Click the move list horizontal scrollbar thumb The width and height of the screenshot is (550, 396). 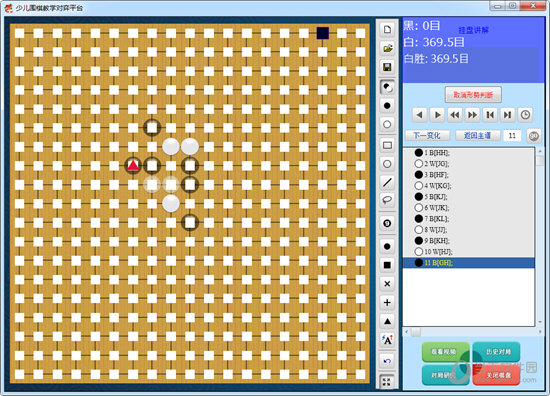coord(416,331)
